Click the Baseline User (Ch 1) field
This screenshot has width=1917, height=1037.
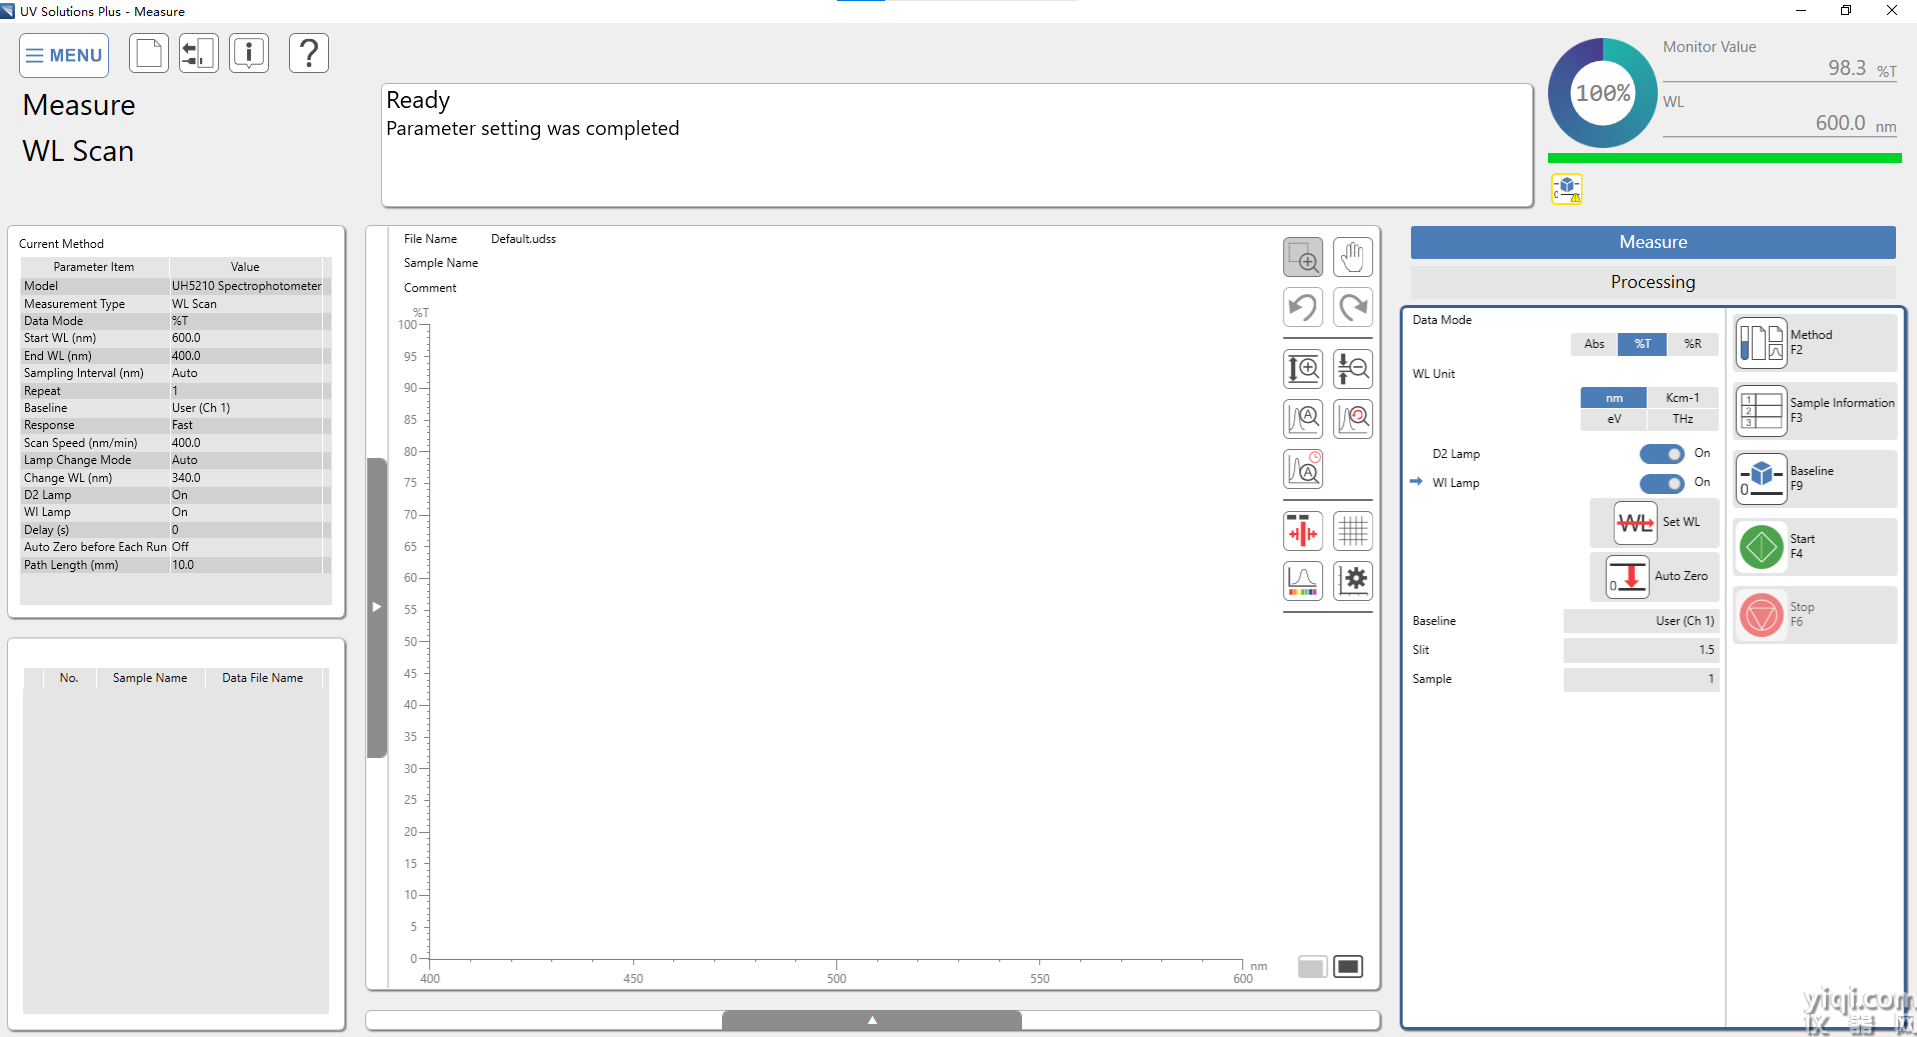tap(1641, 621)
